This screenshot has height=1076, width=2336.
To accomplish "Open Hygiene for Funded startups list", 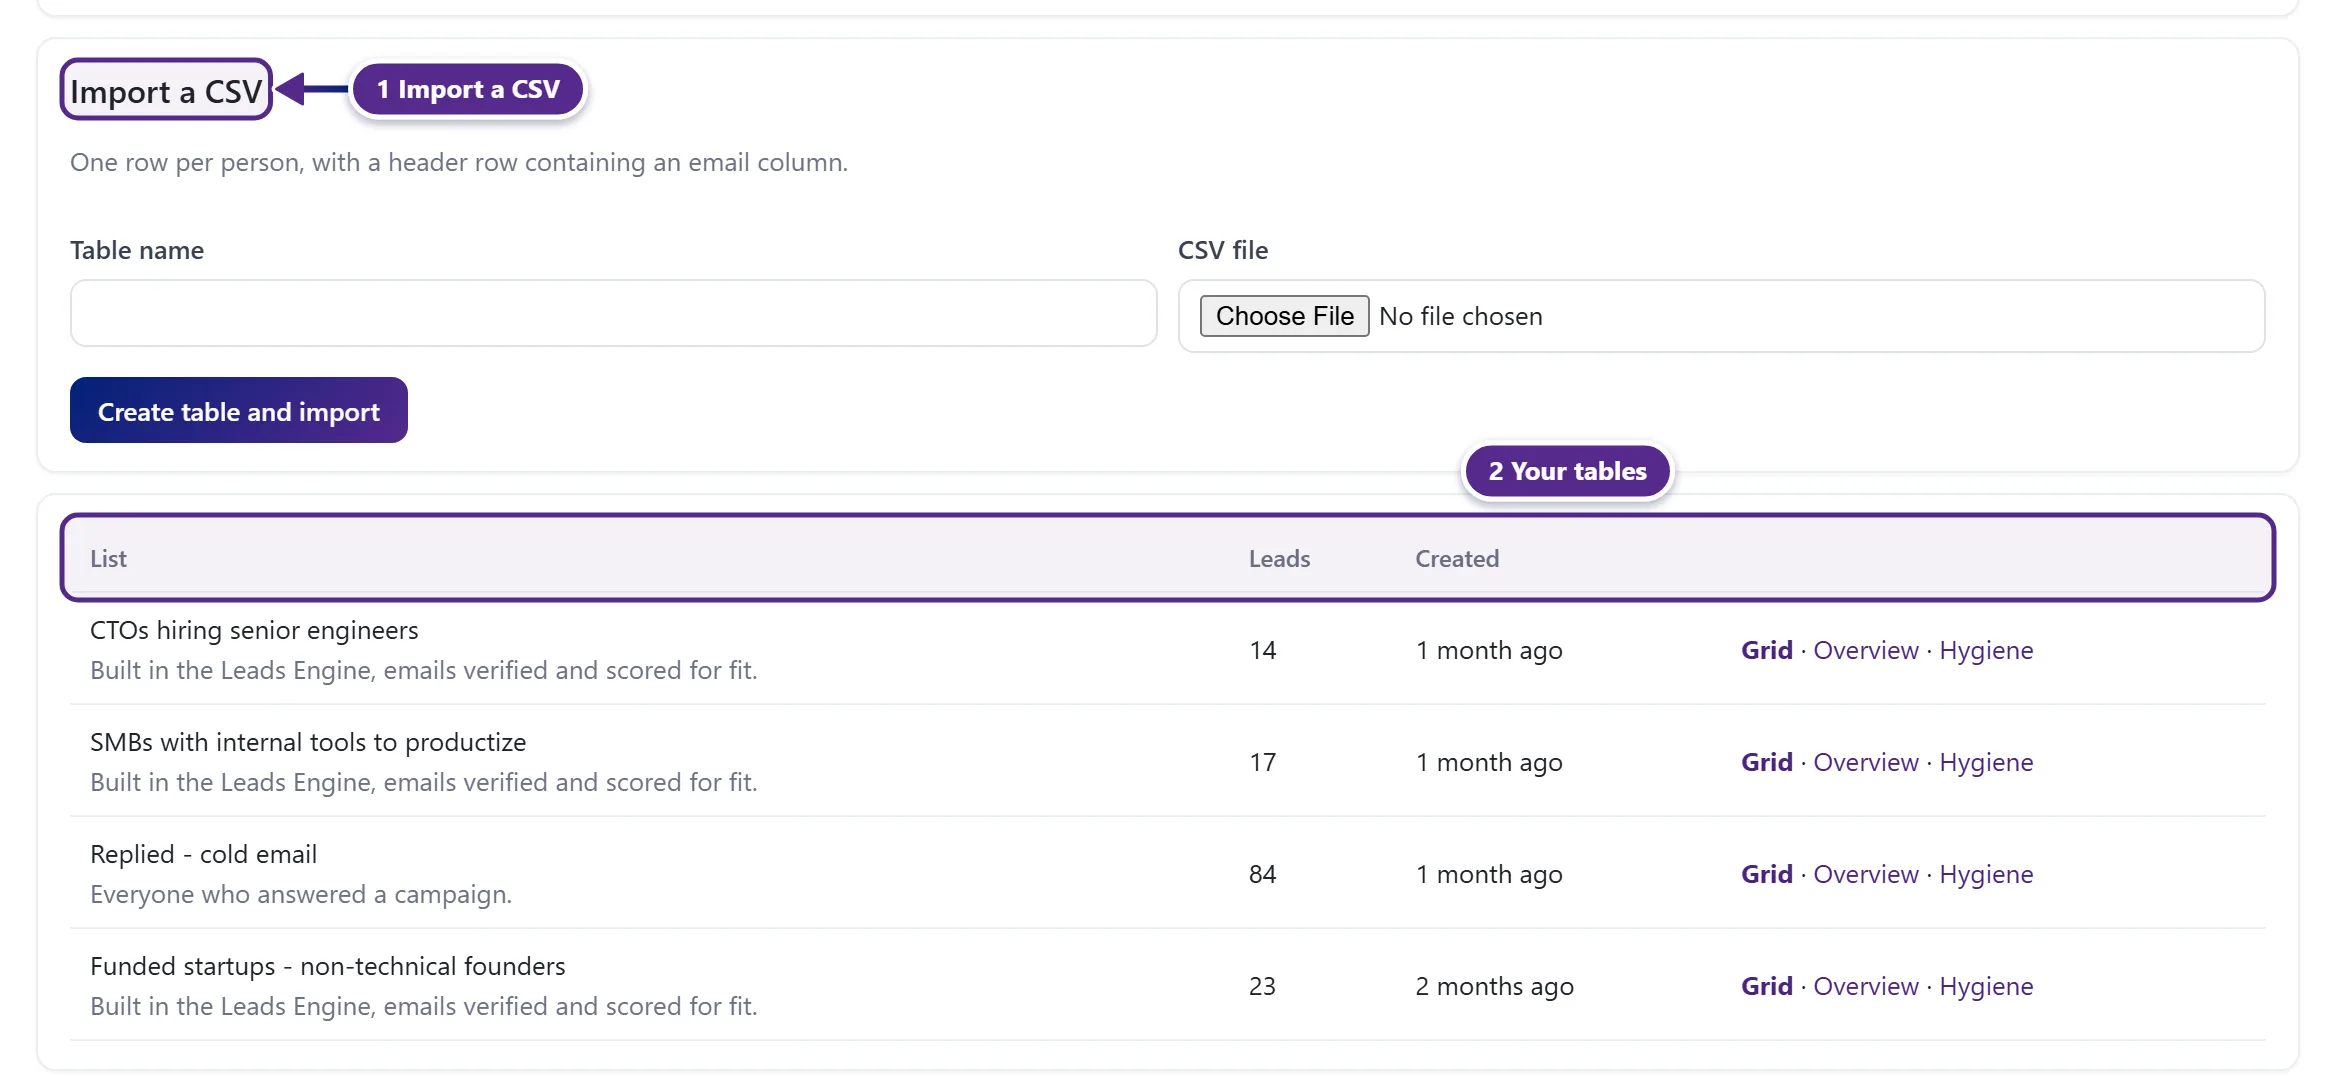I will coord(1986,986).
